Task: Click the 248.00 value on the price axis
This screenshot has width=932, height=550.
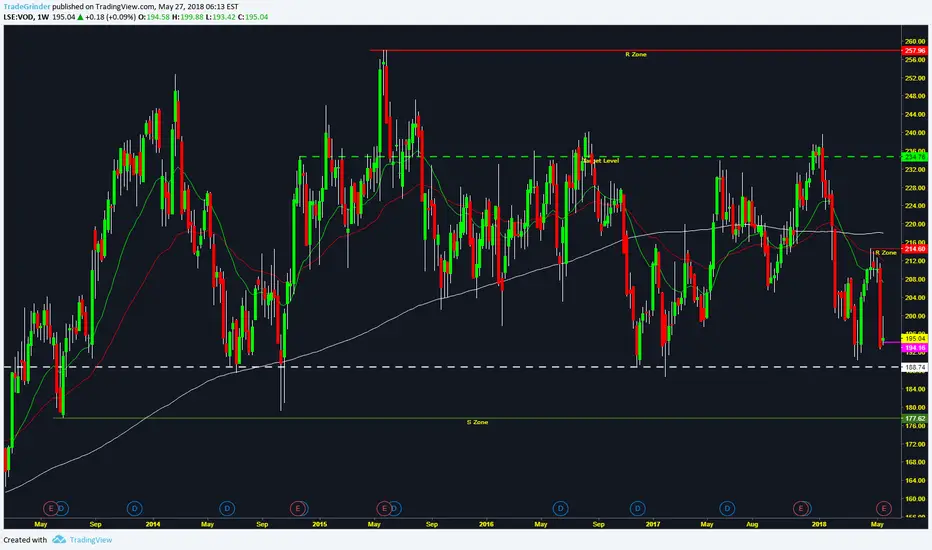Action: pos(915,96)
